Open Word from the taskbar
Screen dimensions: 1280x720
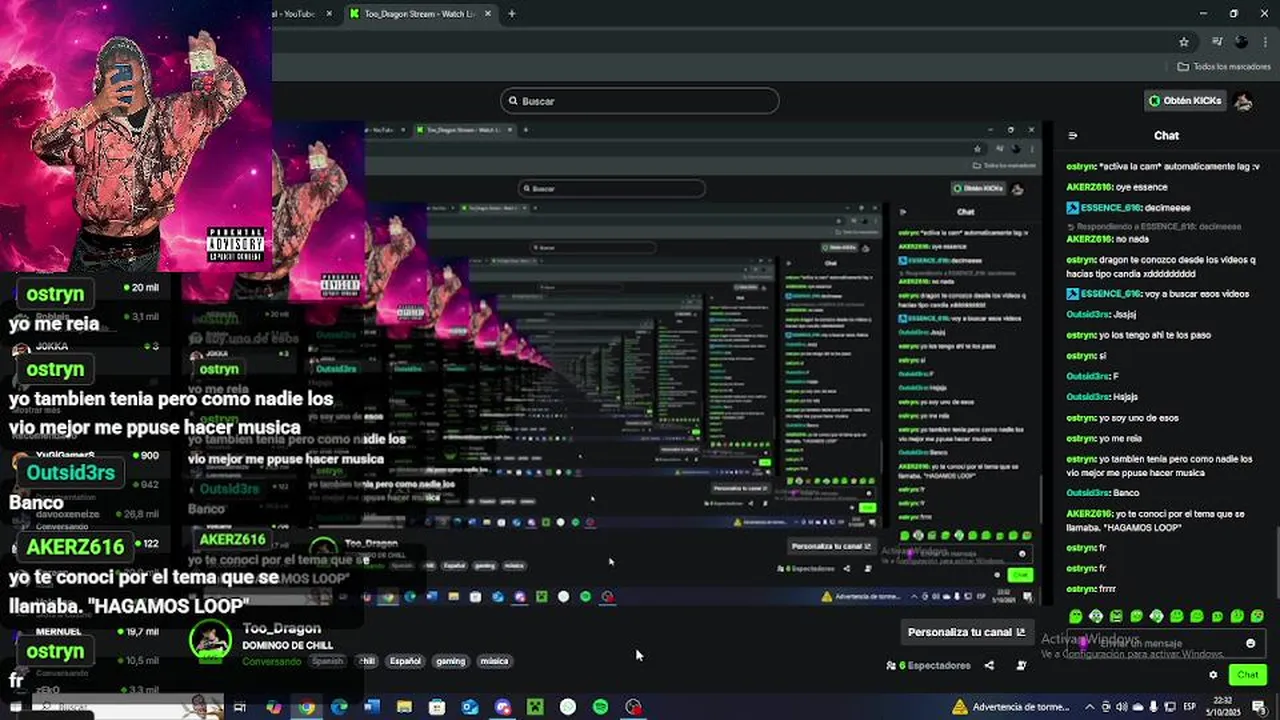point(372,707)
